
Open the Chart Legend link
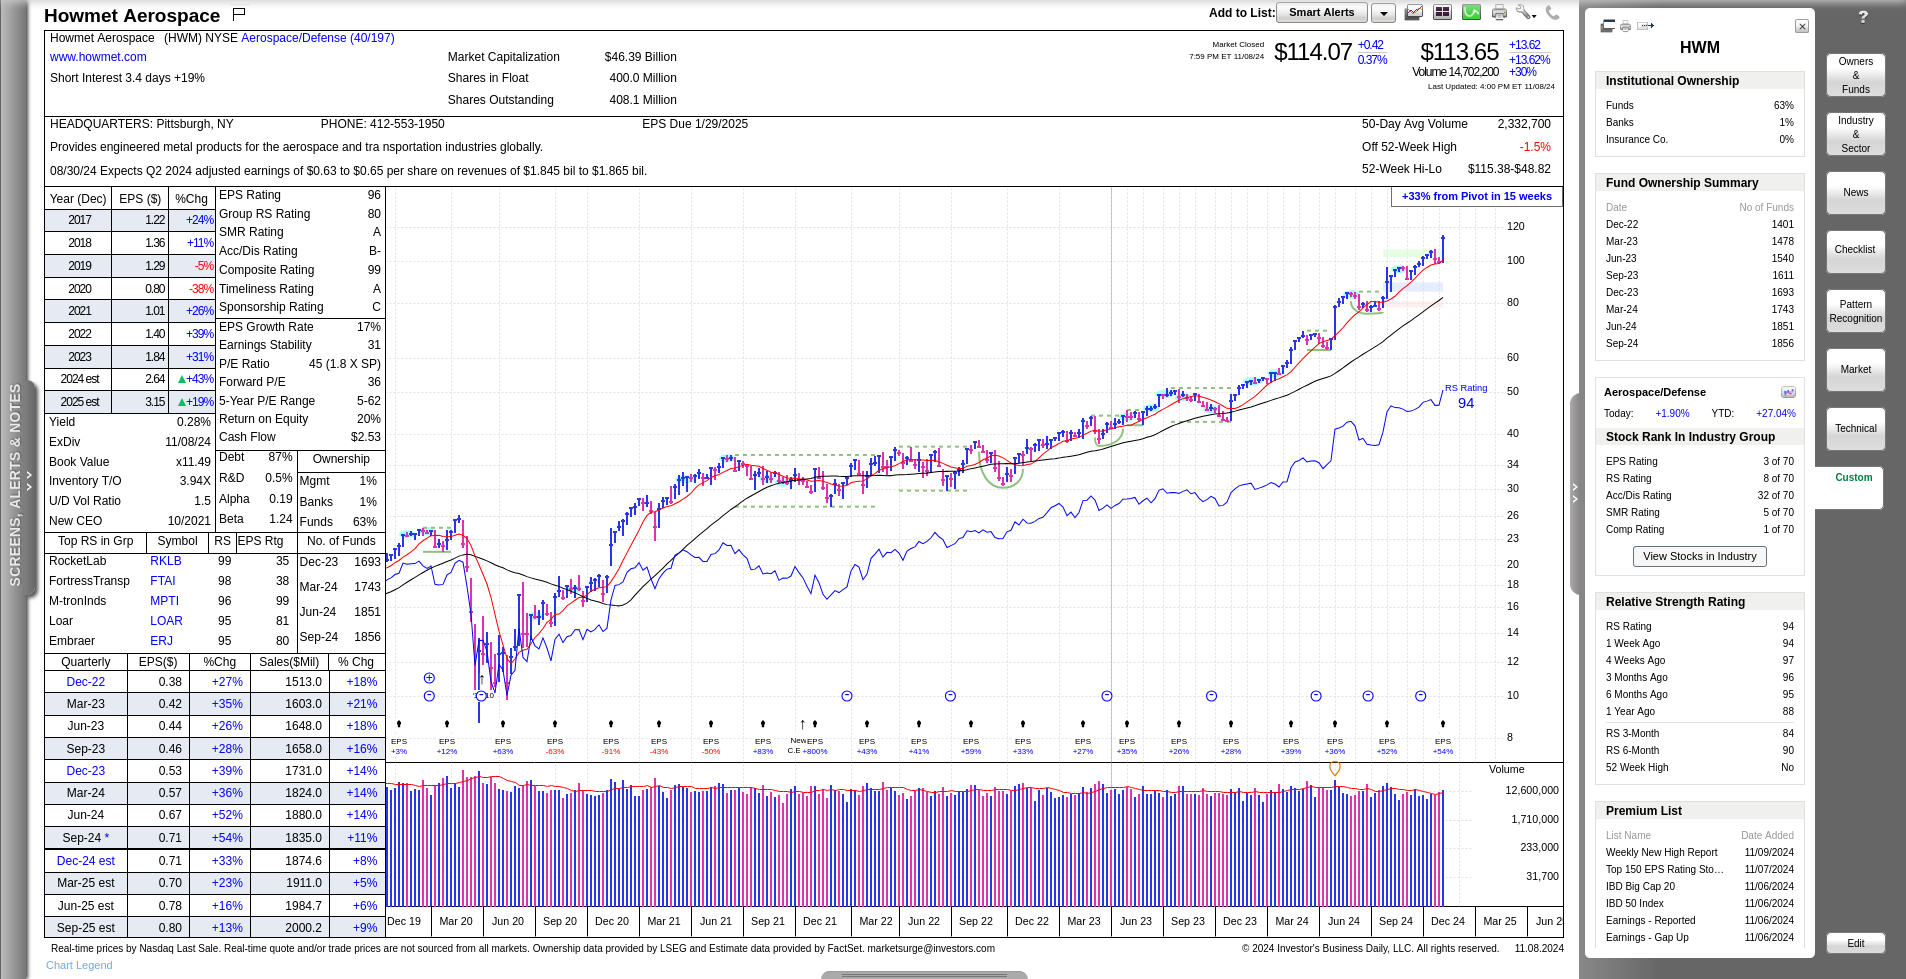[x=79, y=965]
